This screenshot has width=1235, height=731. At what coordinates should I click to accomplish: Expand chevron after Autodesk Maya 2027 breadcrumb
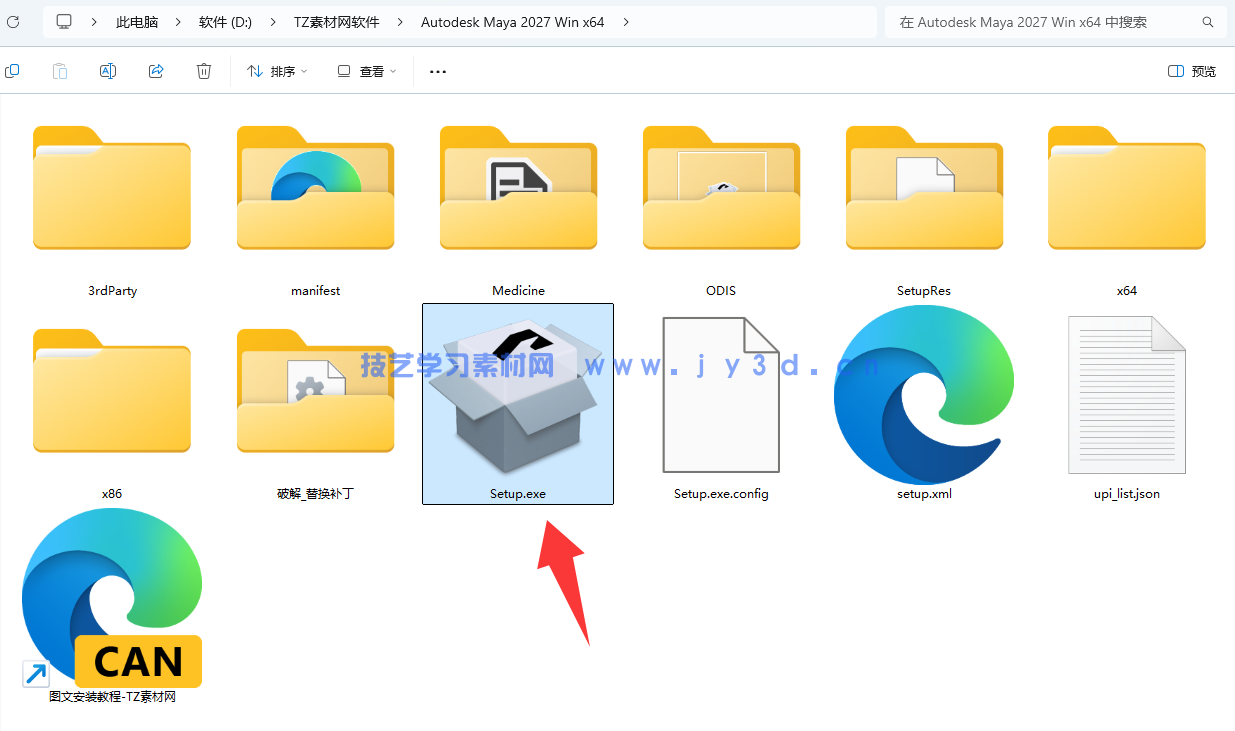coord(626,21)
